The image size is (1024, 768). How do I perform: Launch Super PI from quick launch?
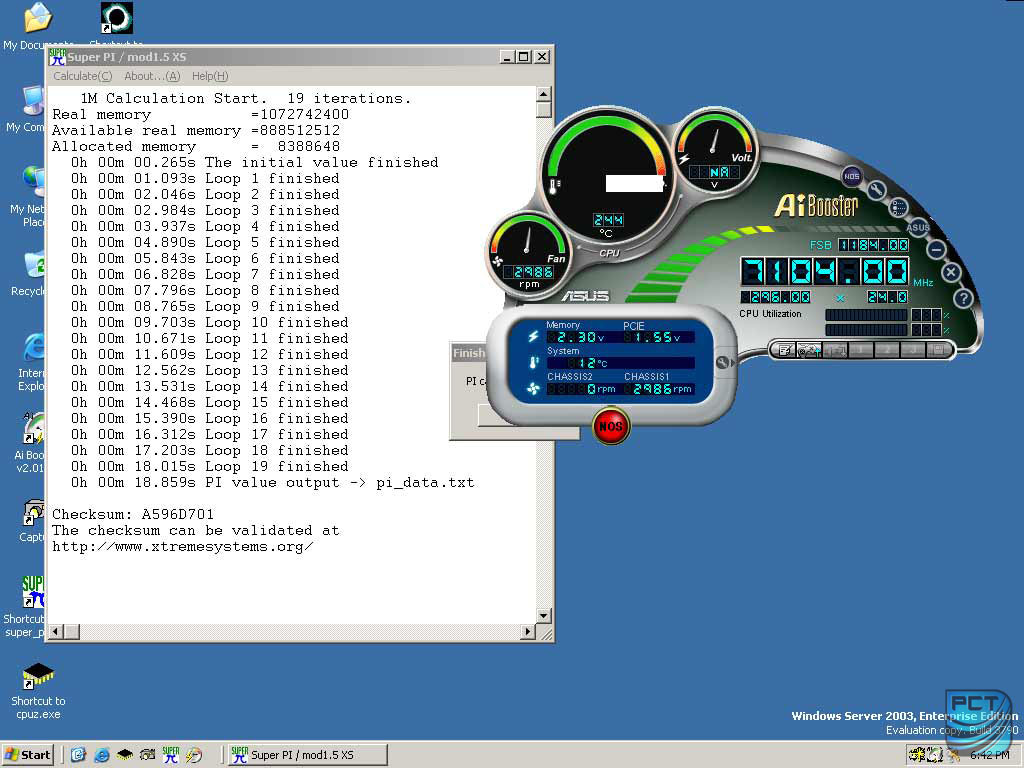[170, 755]
